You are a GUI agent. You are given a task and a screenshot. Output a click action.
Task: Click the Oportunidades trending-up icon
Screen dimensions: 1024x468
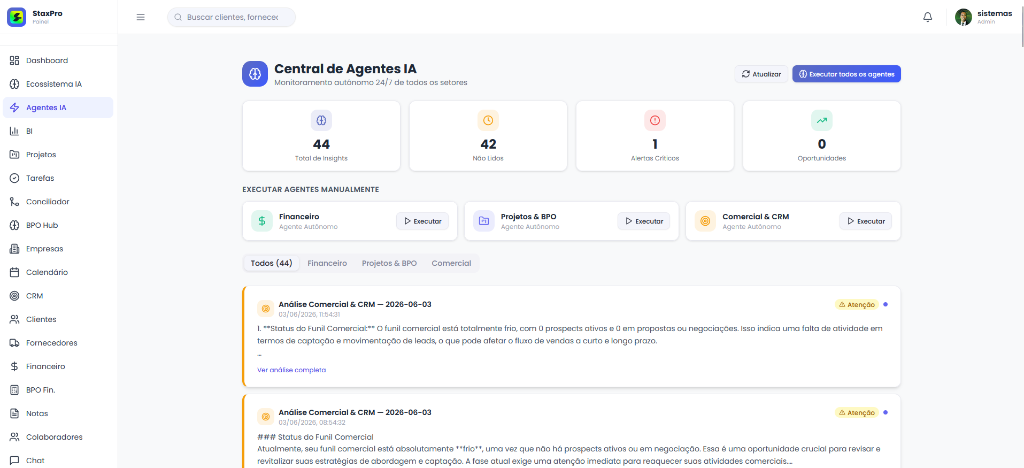(822, 120)
